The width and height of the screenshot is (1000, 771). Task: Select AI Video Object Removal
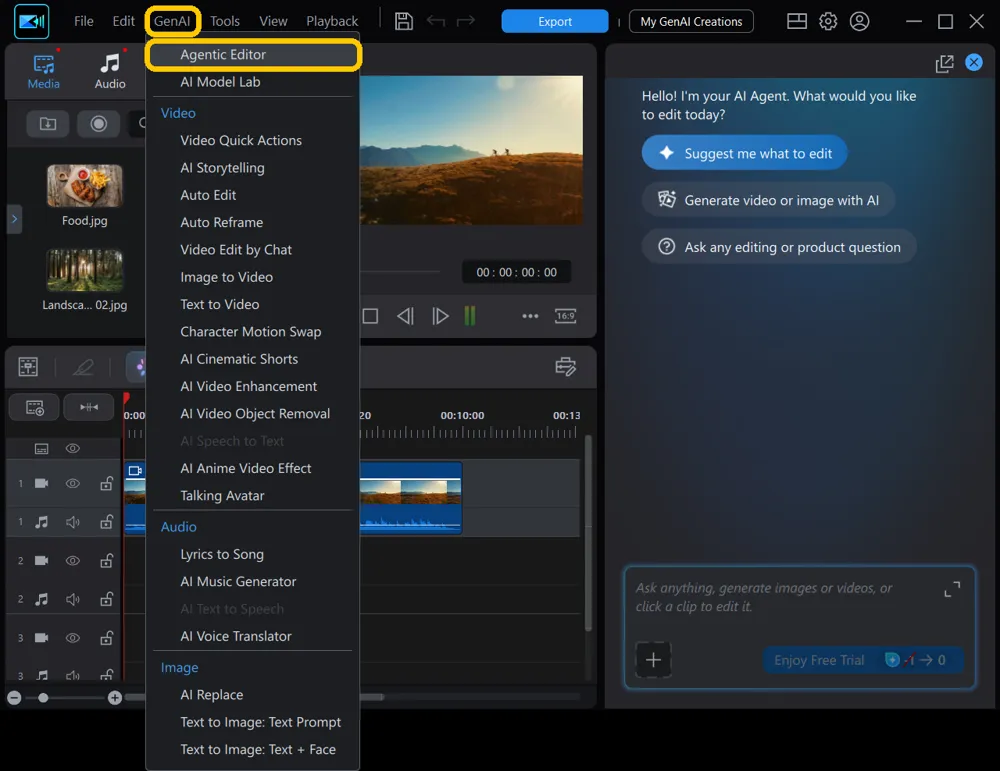coord(253,414)
